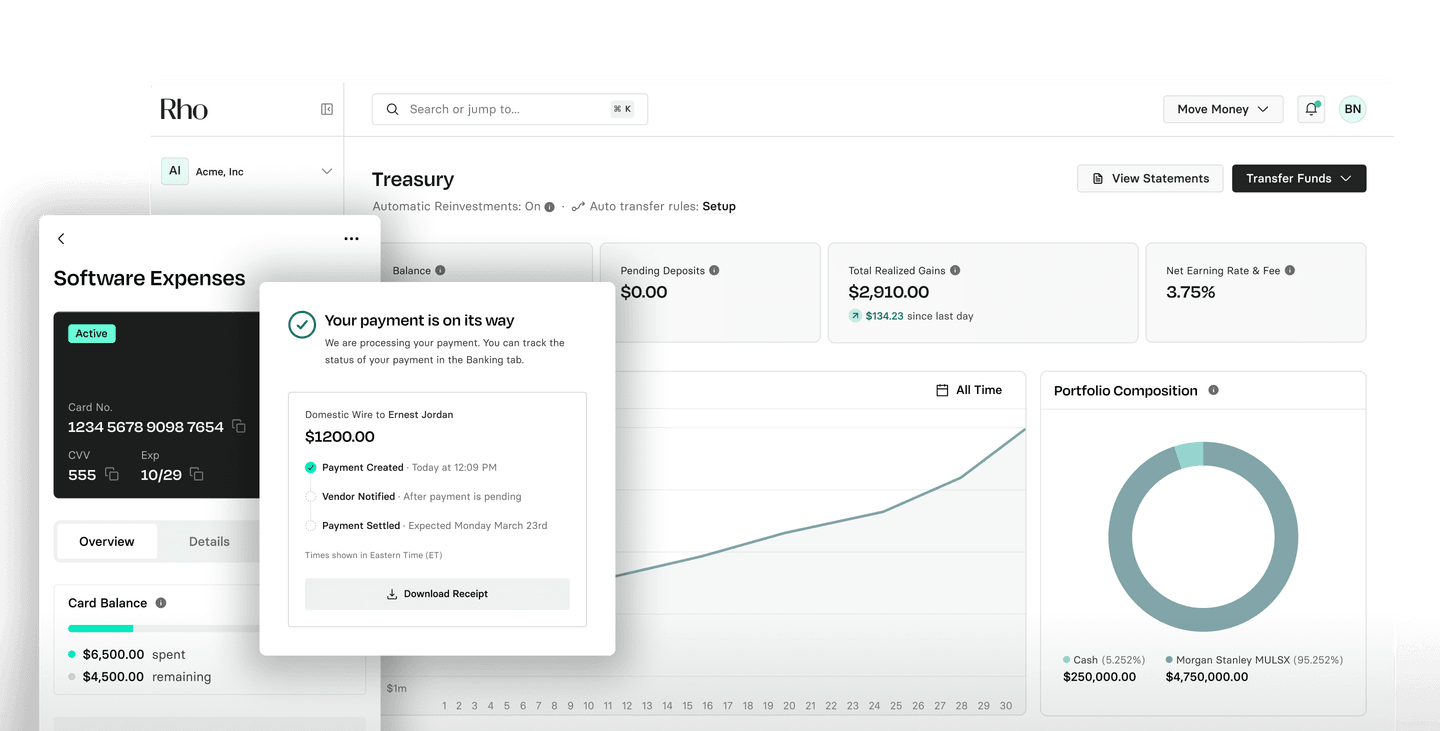Select the Payment Settled status circle
The height and width of the screenshot is (731, 1440).
pos(311,525)
